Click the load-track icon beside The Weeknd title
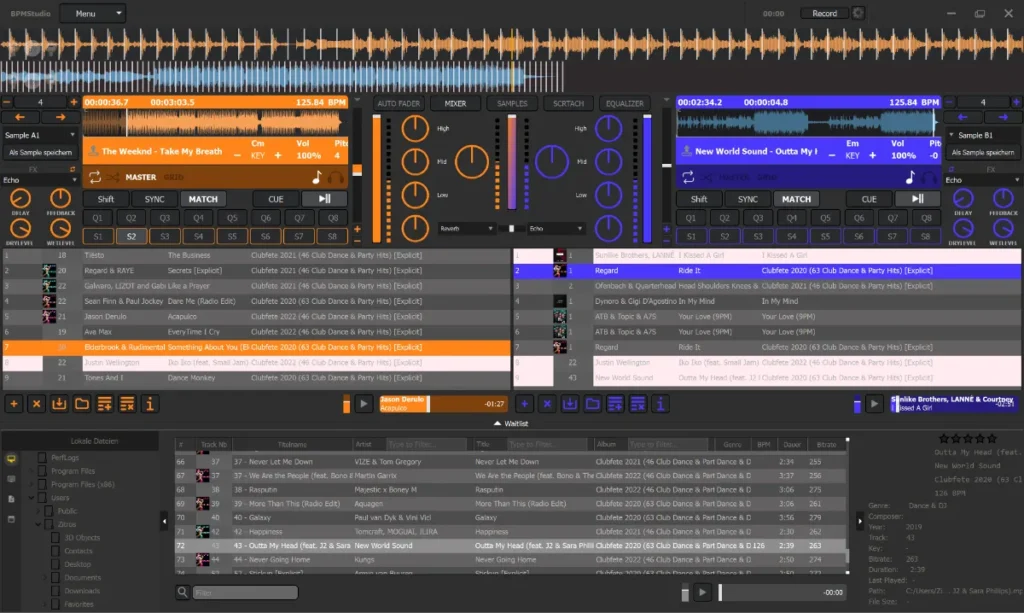Viewport: 1024px width, 613px height. click(x=93, y=151)
